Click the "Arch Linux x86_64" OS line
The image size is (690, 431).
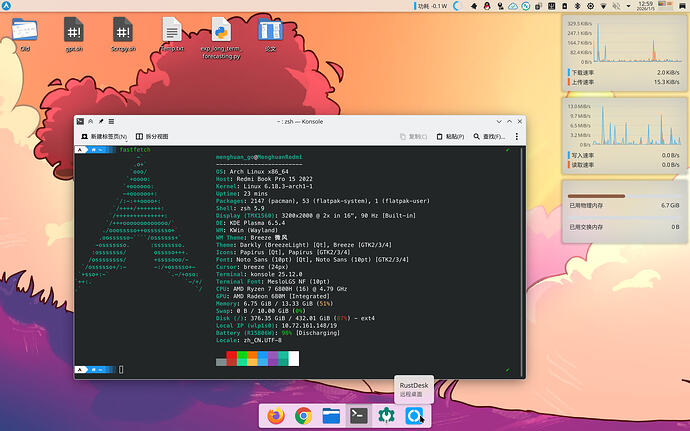pyautogui.click(x=257, y=172)
